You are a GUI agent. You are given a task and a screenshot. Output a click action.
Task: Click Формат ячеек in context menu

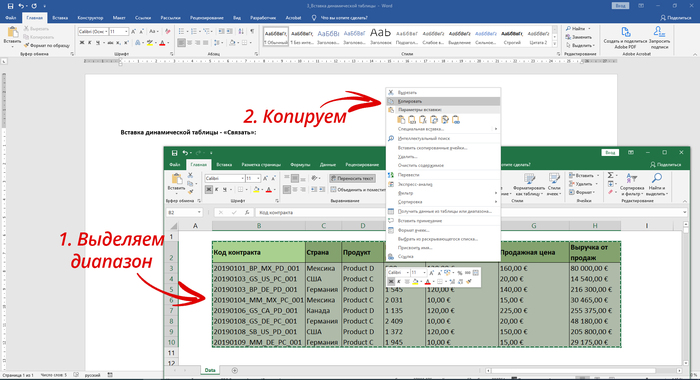tap(443, 230)
